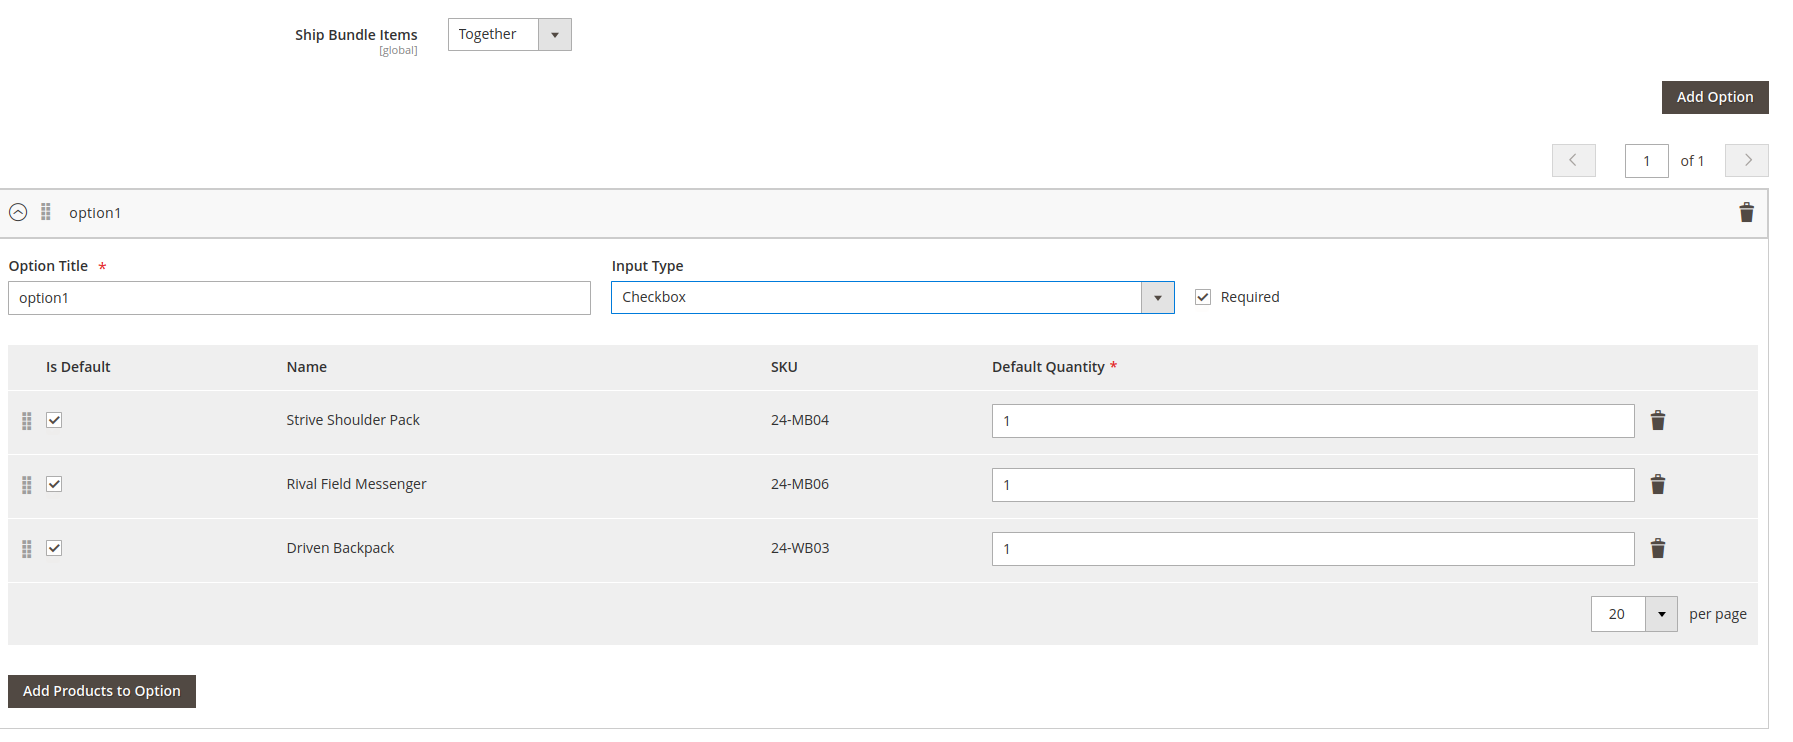Click the Option Title input field
This screenshot has height=742, width=1793.
299,298
